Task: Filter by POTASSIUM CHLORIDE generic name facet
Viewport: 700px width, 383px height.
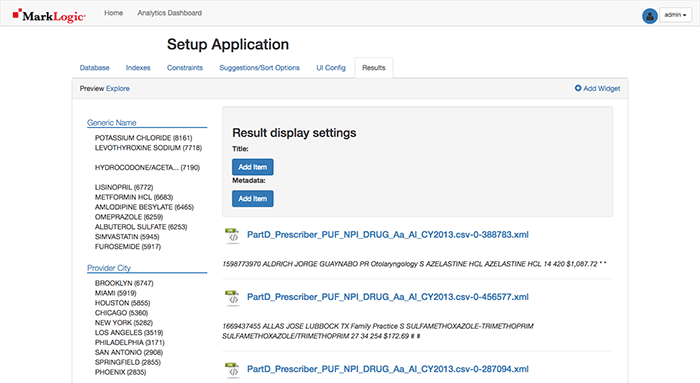Action: click(x=143, y=138)
